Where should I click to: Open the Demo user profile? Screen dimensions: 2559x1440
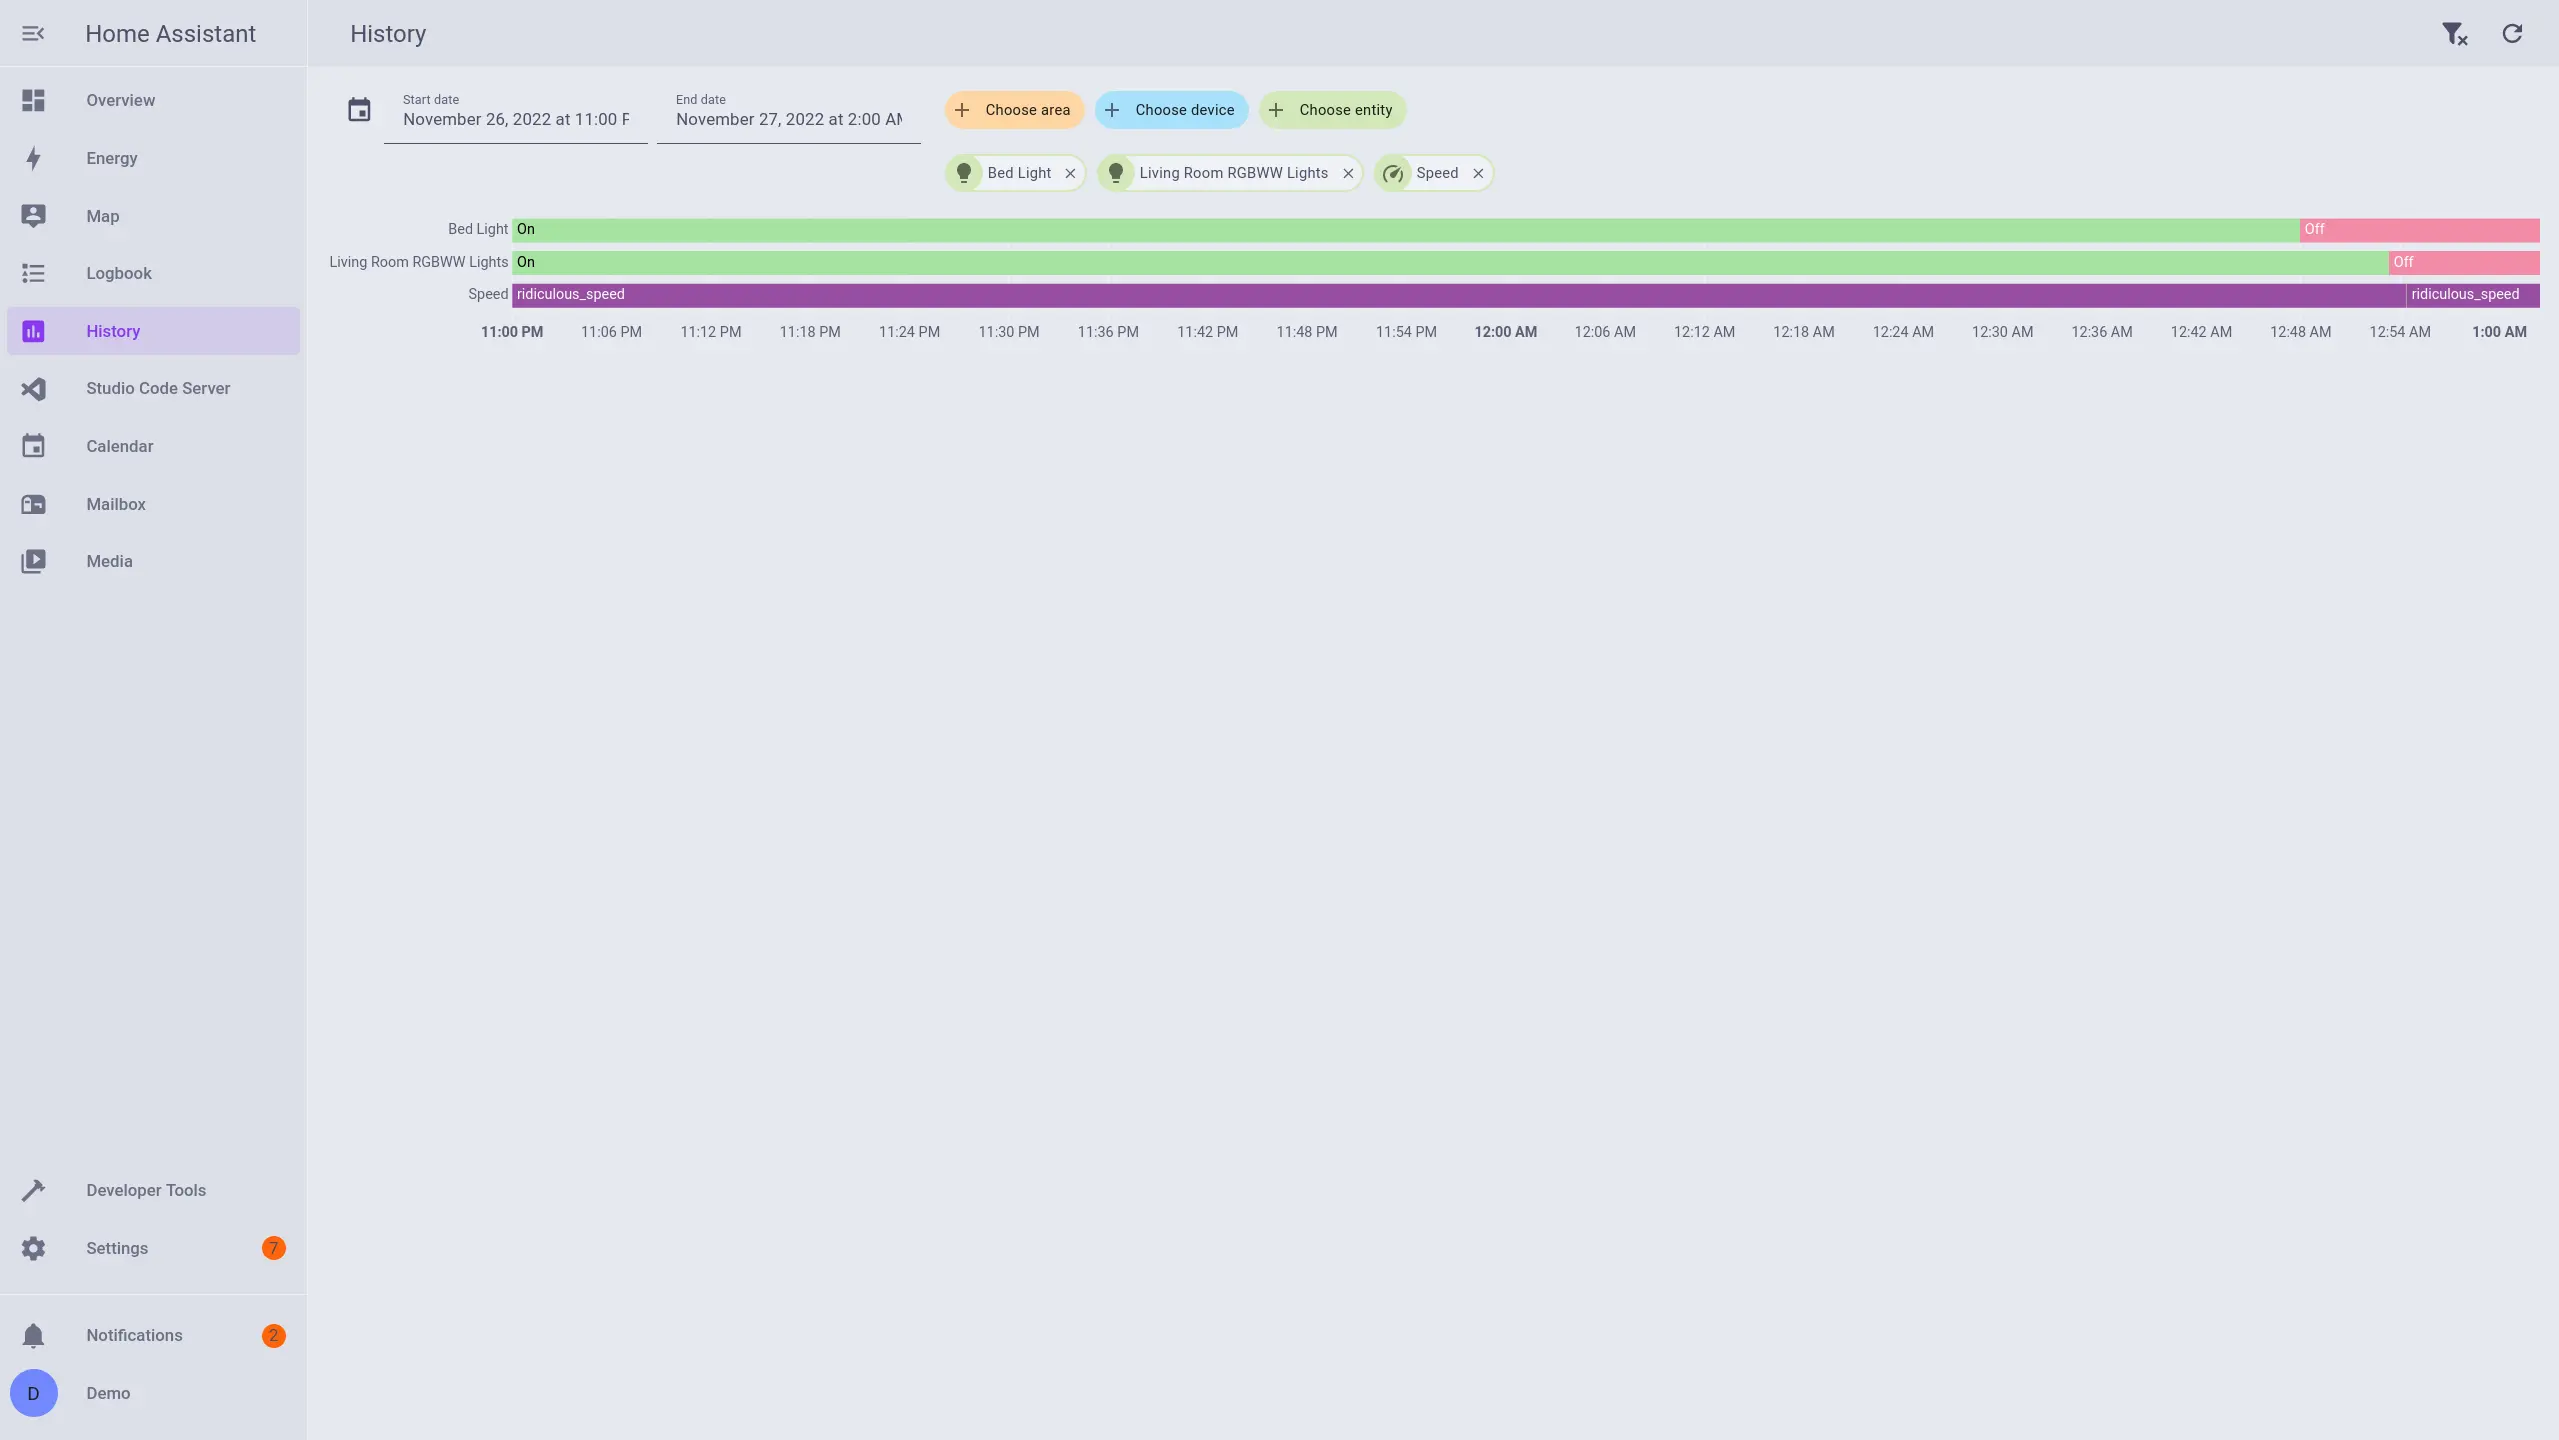coord(108,1393)
